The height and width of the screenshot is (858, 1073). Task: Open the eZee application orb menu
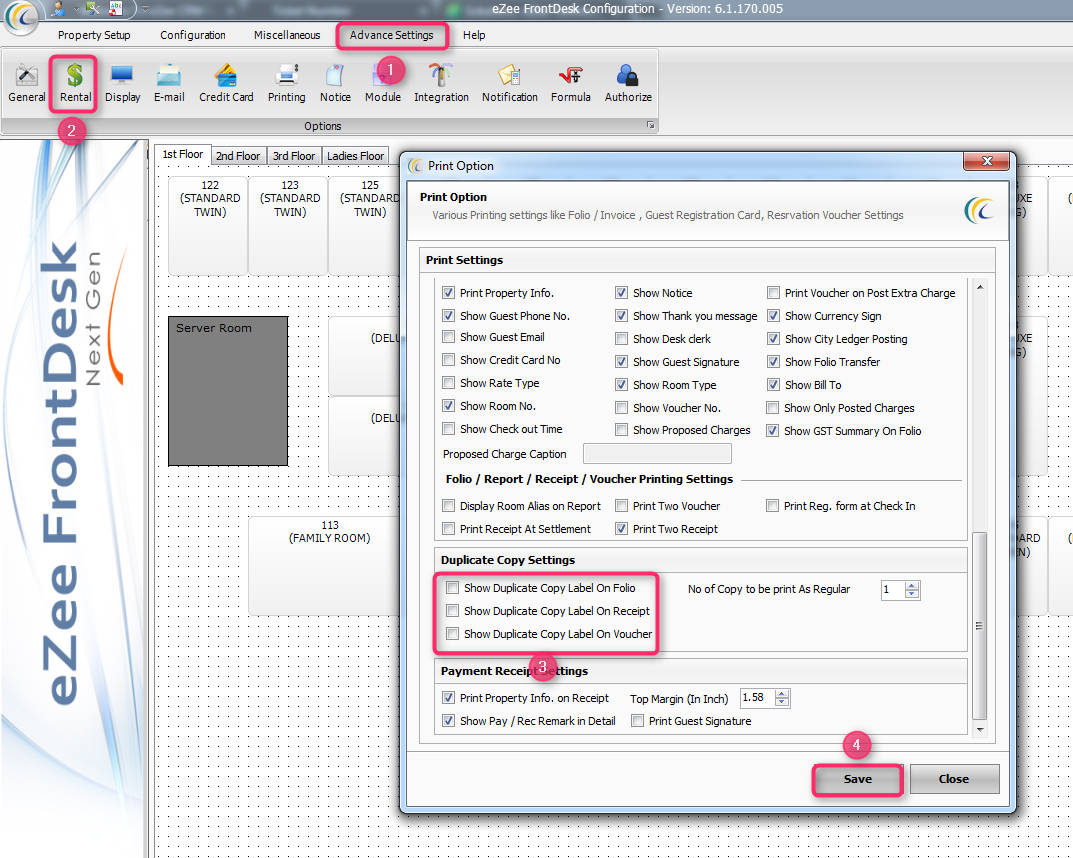[x=22, y=15]
